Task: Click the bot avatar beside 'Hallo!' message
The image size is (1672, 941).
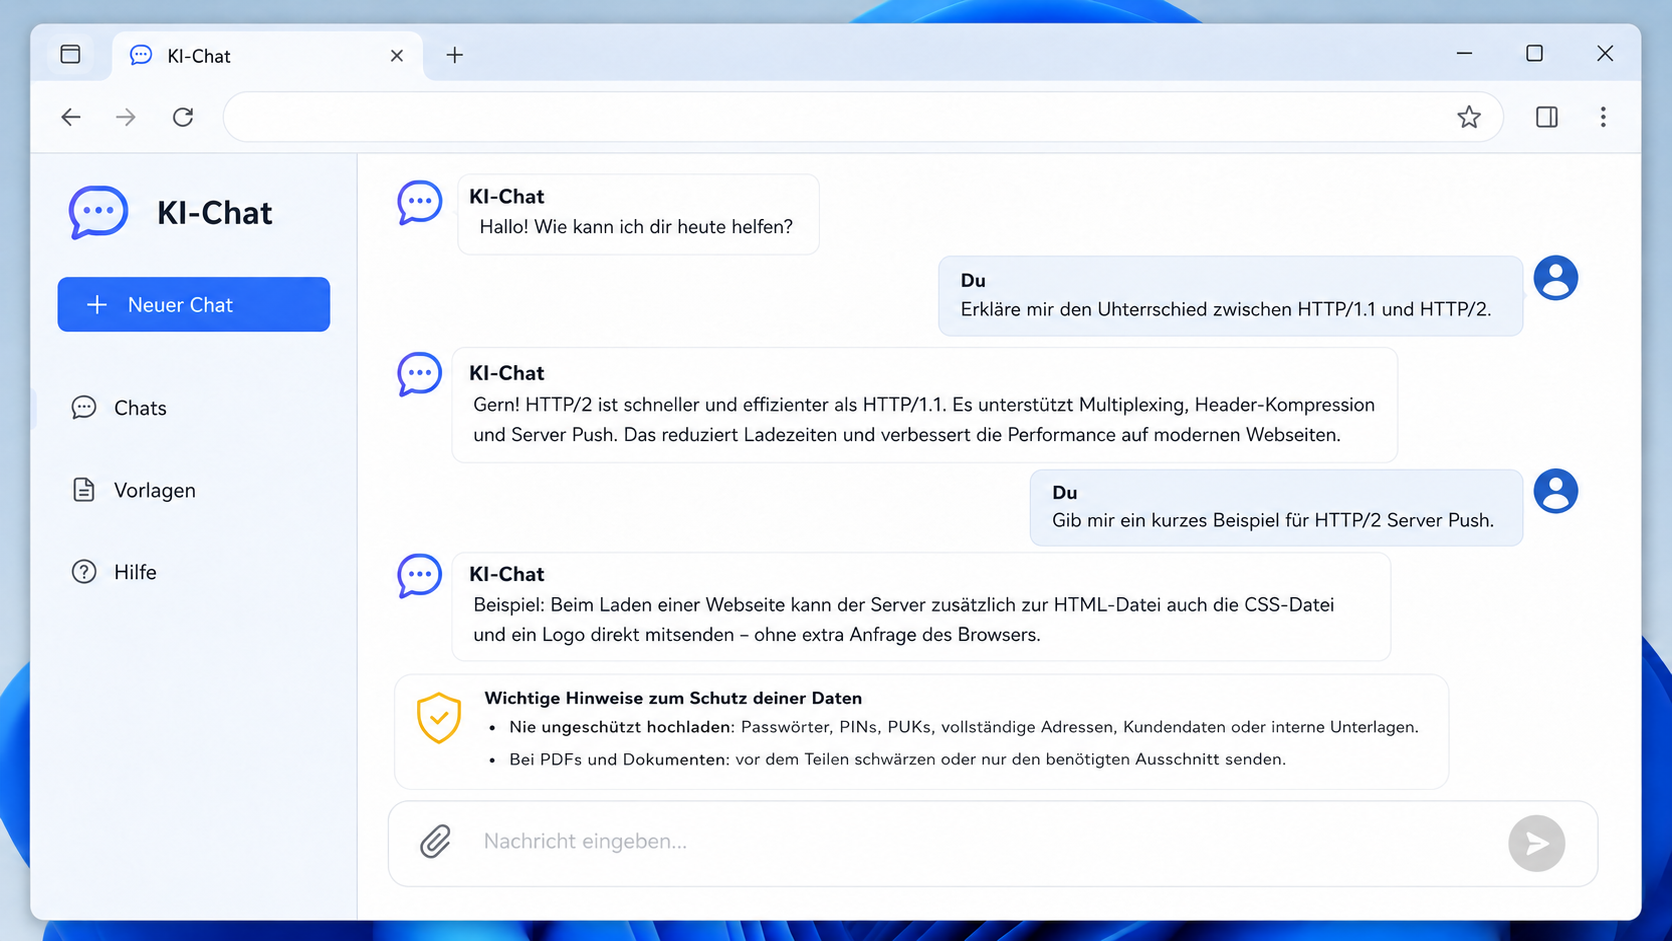Action: click(x=419, y=202)
